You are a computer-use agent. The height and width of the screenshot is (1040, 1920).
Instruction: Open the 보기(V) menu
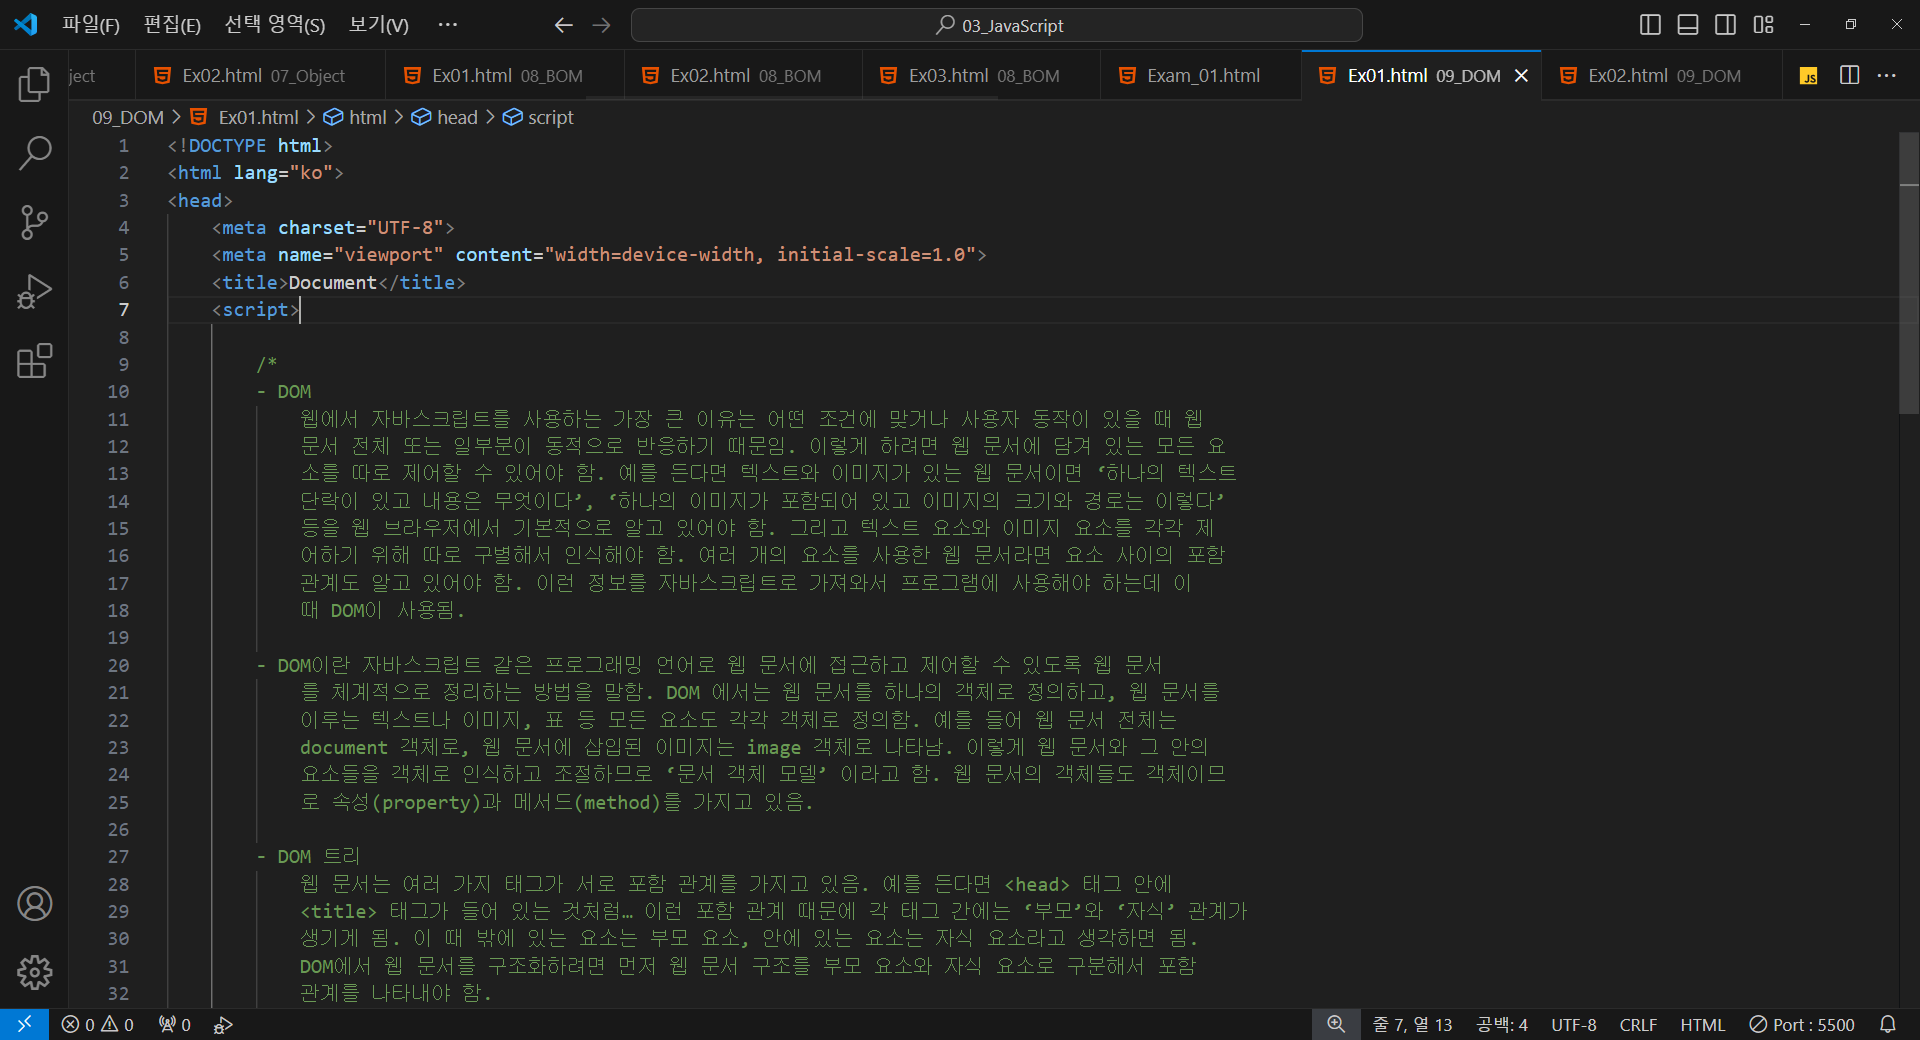tap(378, 25)
